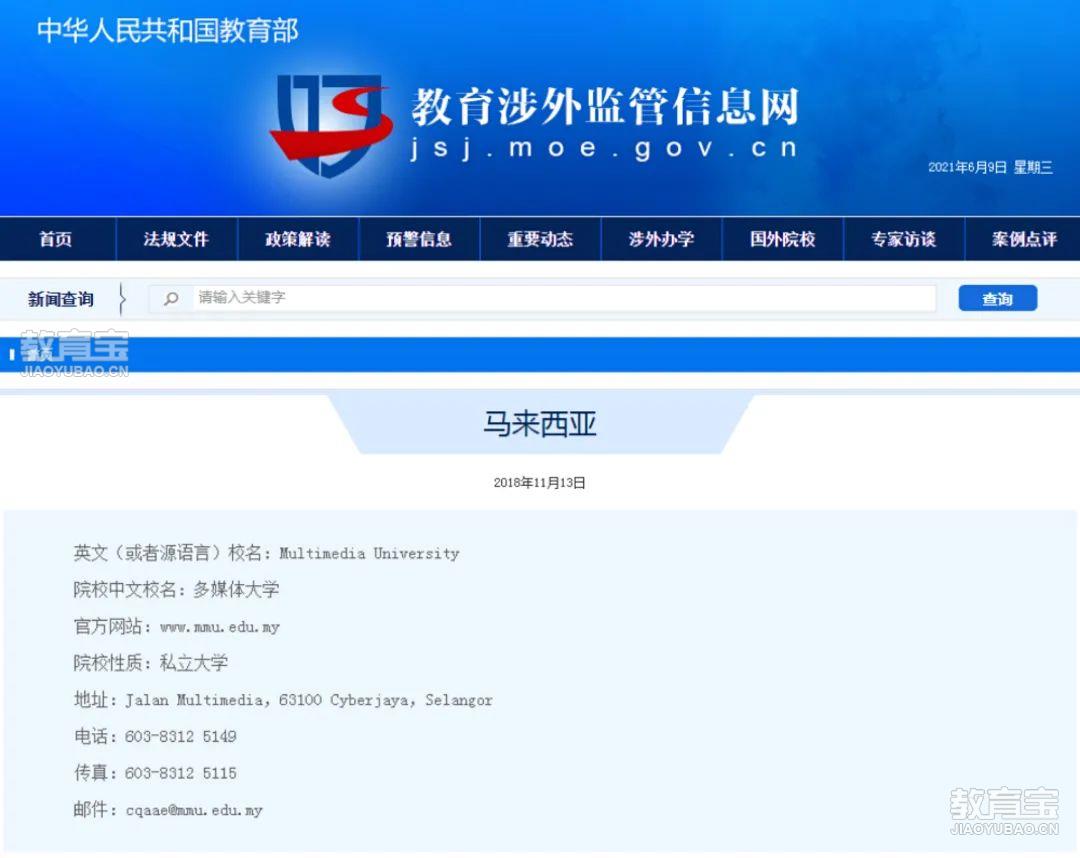Click the 院校性质:私立大学 line
Viewport: 1080px width, 858px height.
pyautogui.click(x=151, y=662)
